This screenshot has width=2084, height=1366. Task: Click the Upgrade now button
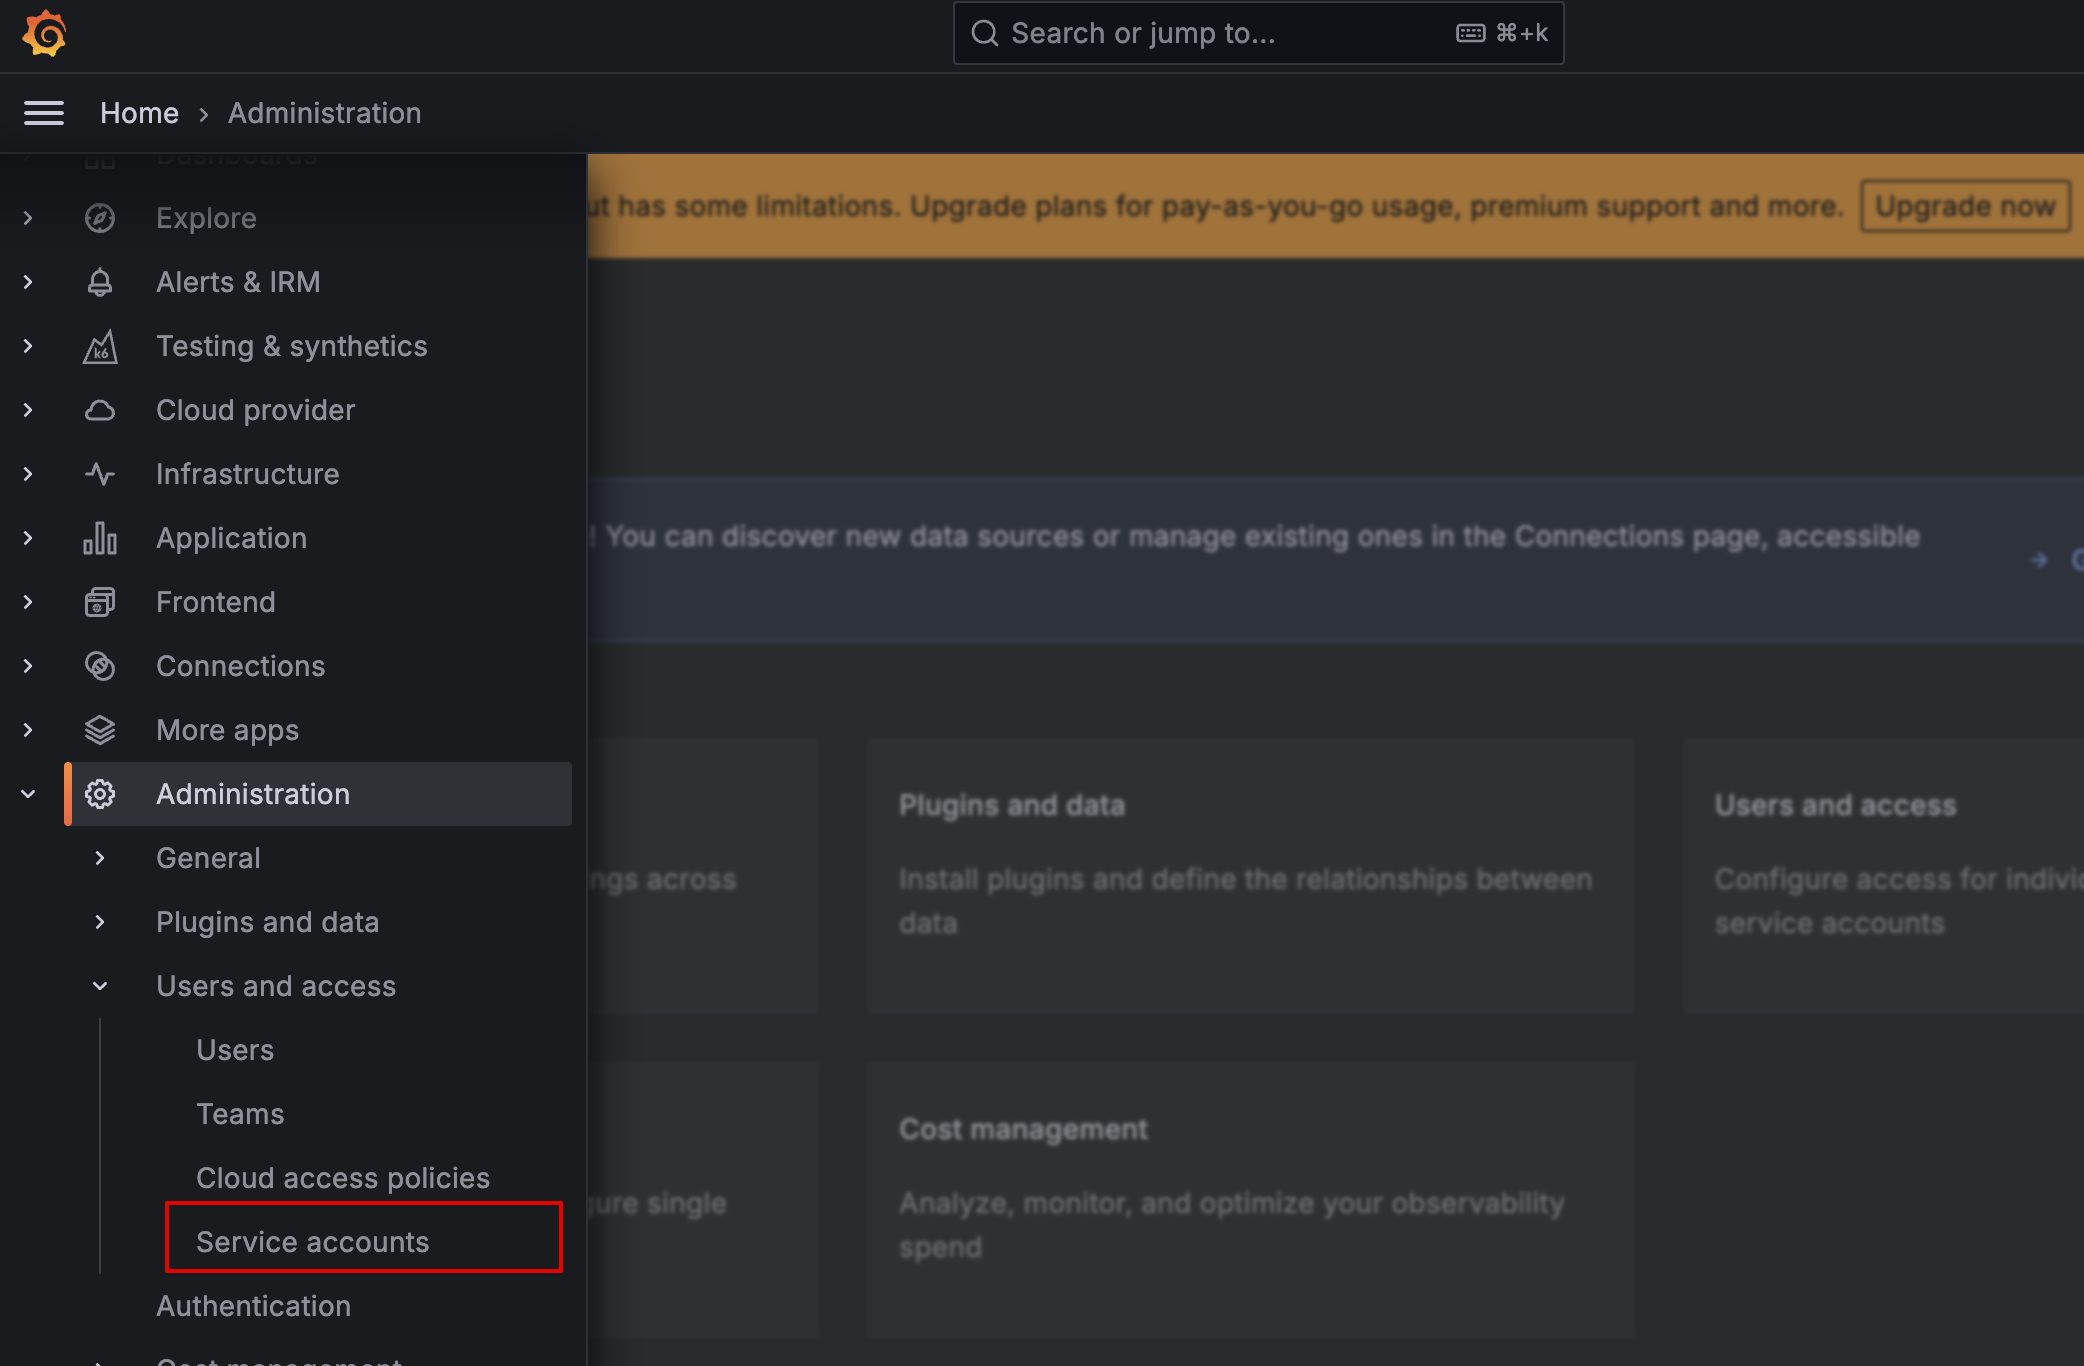(1964, 206)
